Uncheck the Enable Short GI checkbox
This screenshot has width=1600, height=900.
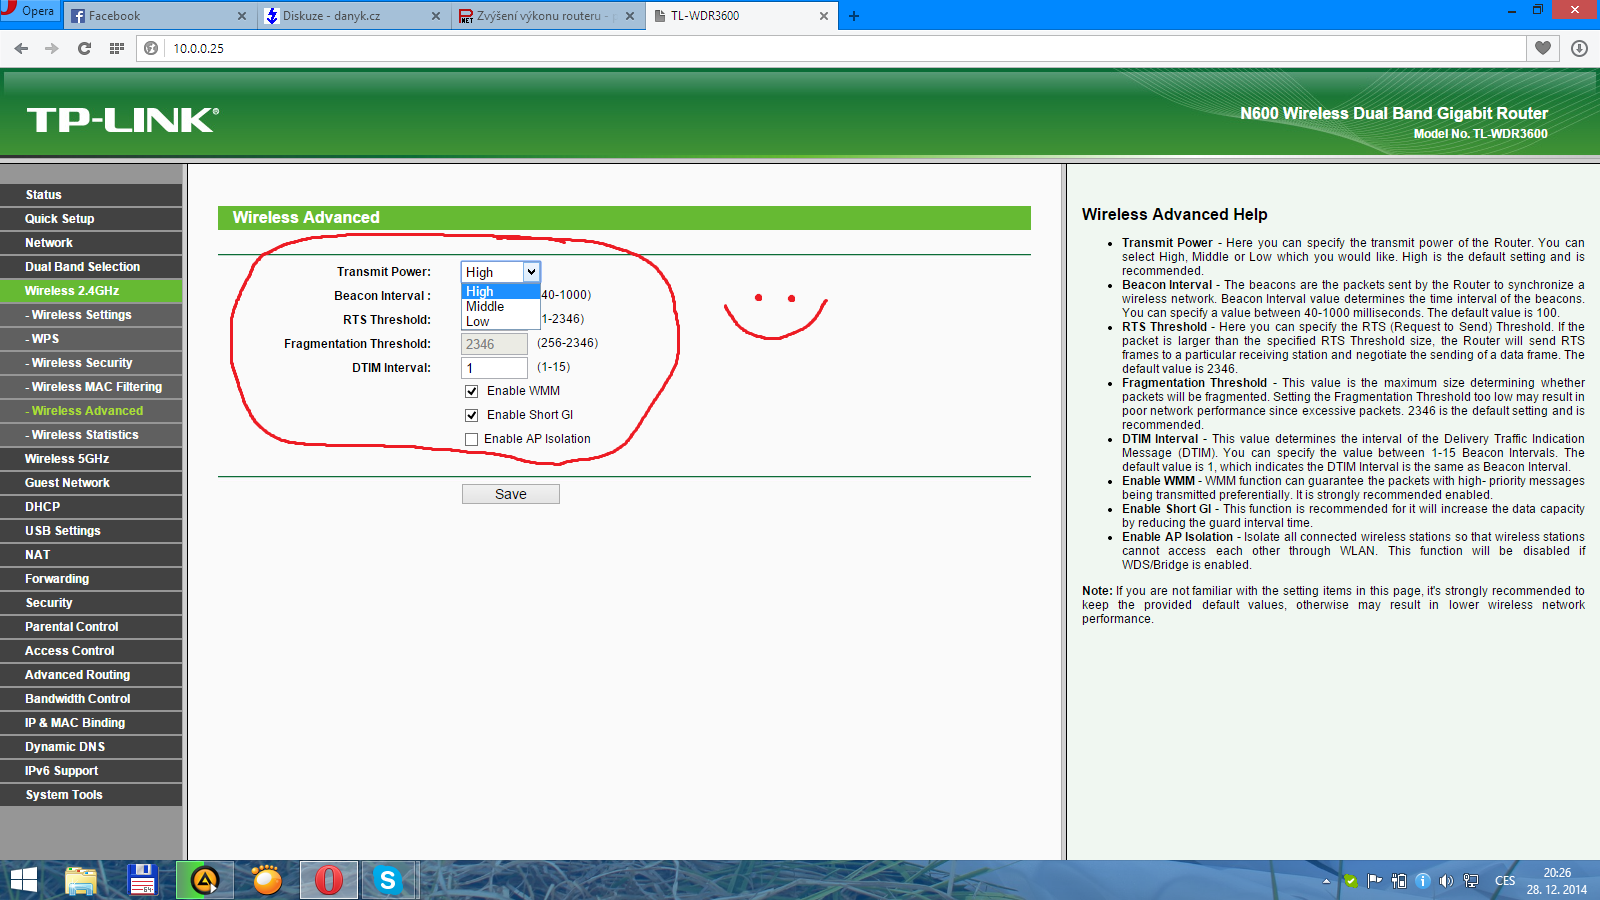click(x=472, y=415)
